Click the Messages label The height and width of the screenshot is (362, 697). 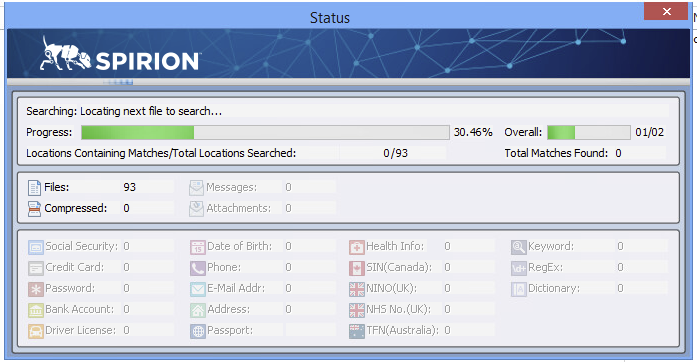pos(232,187)
